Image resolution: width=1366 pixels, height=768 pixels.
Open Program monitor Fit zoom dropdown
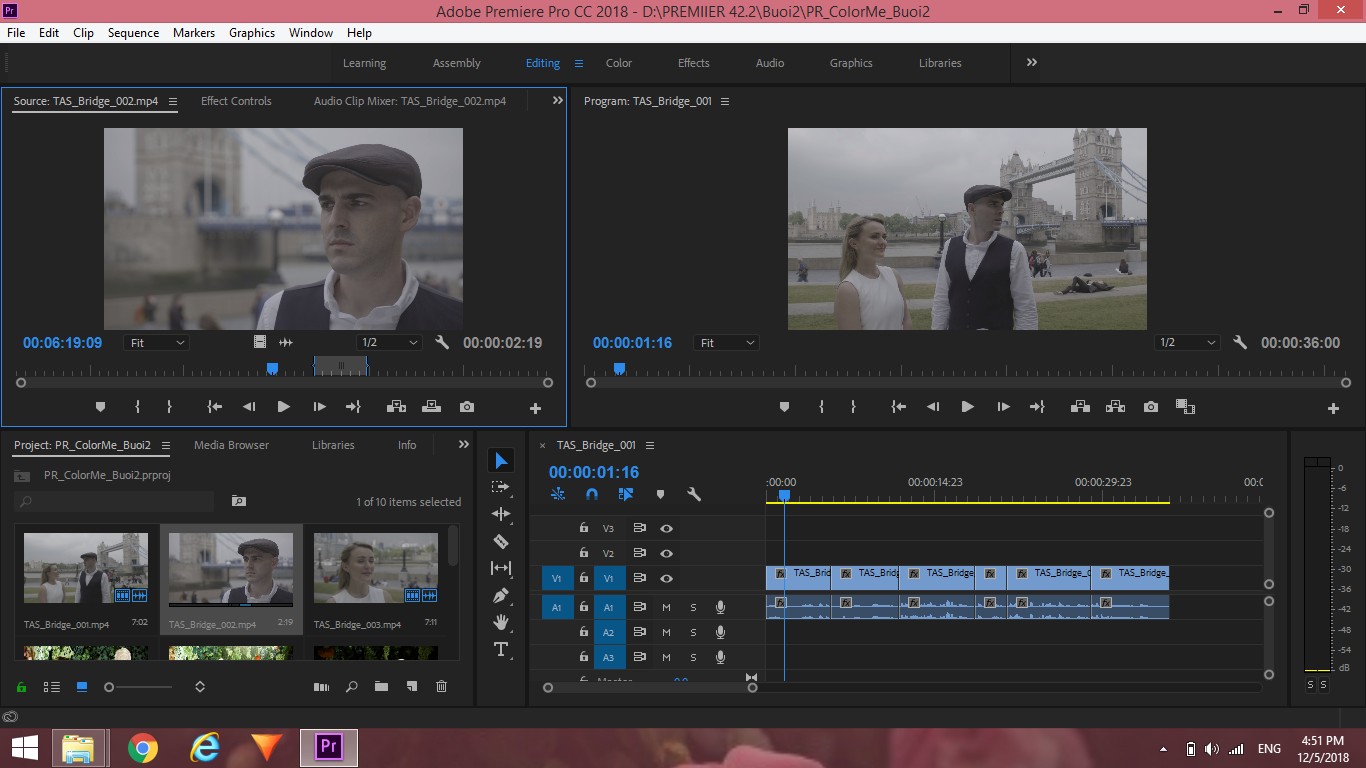point(726,342)
